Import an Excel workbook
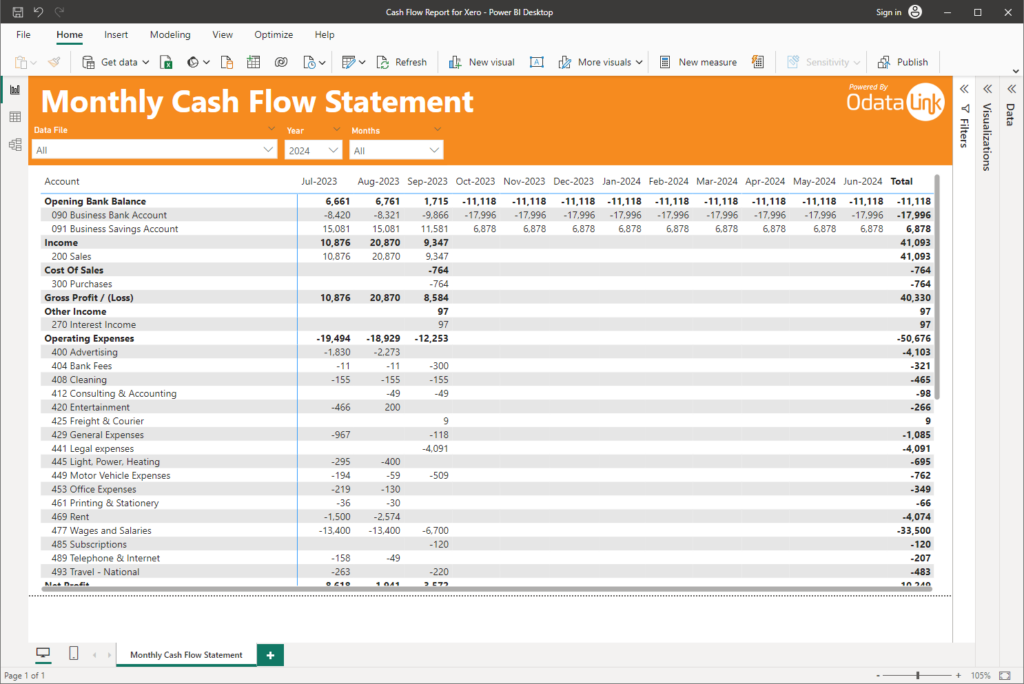Screen dimensions: 1024x684 pyautogui.click(x=166, y=61)
